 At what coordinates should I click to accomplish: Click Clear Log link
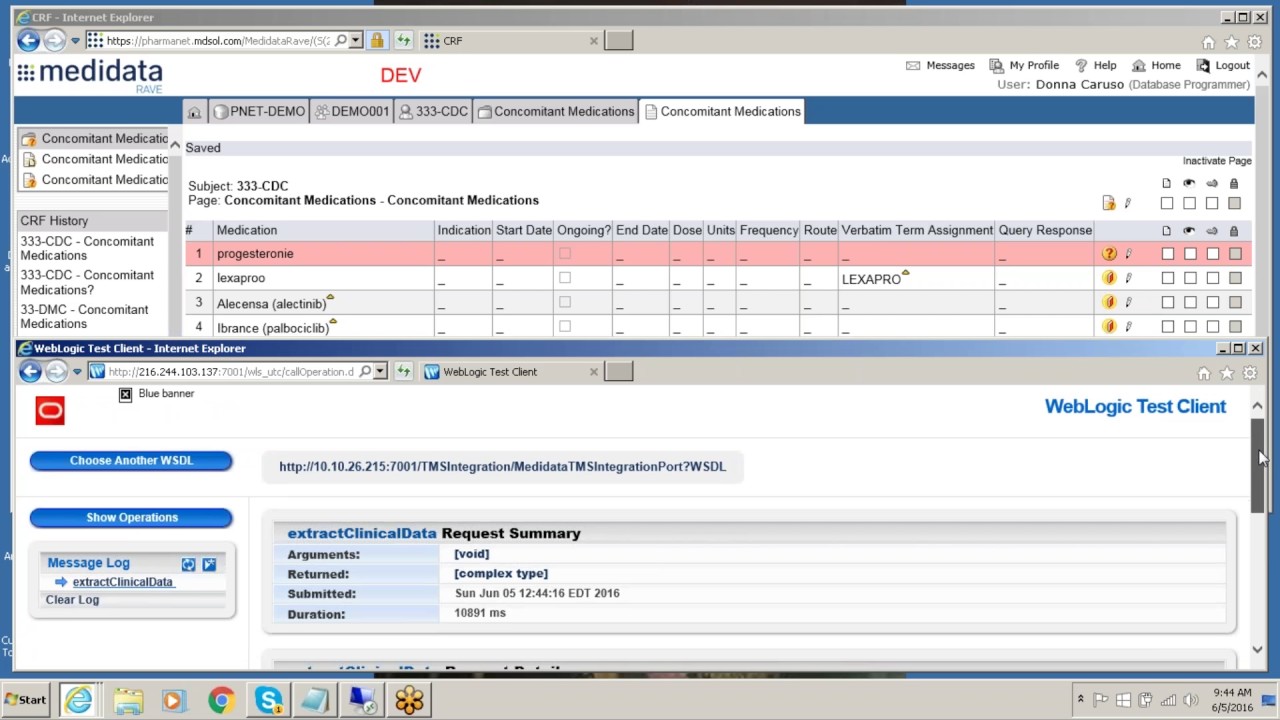coord(72,600)
